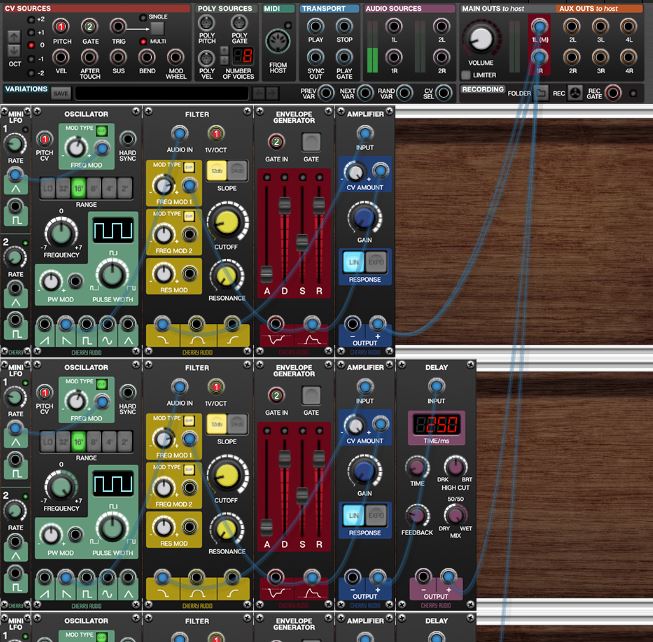Screen dimensions: 653x642
Task: Click the POLY GATE jack
Action: click(x=239, y=23)
